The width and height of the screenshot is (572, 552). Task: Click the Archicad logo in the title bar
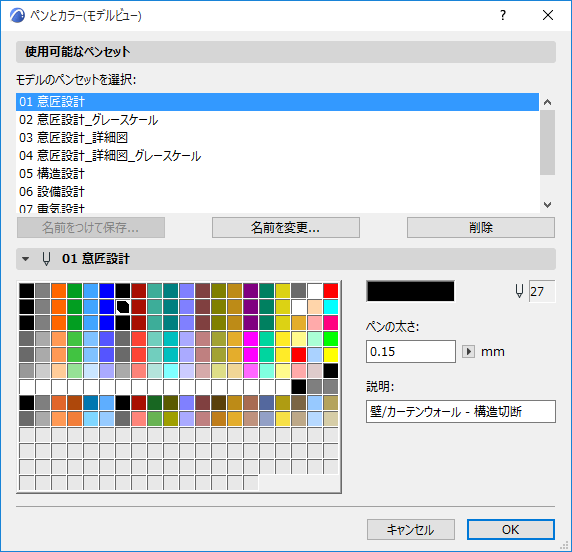click(17, 15)
